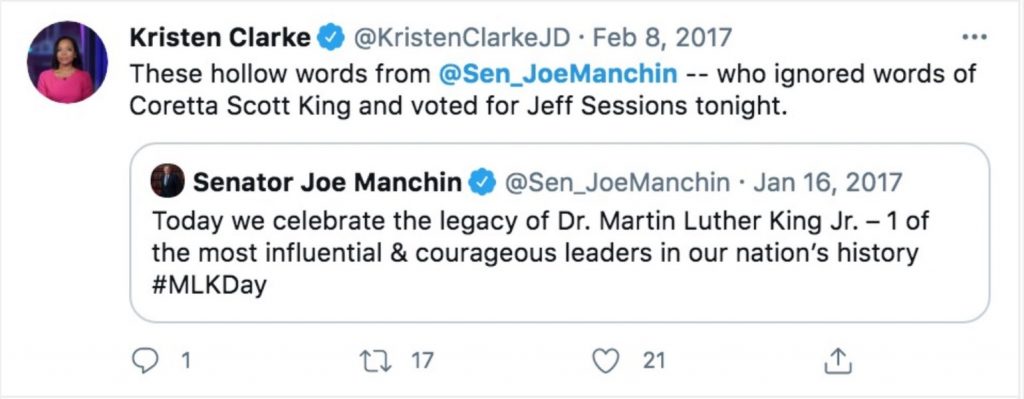Open the Jan 16, 2017 date

point(827,182)
